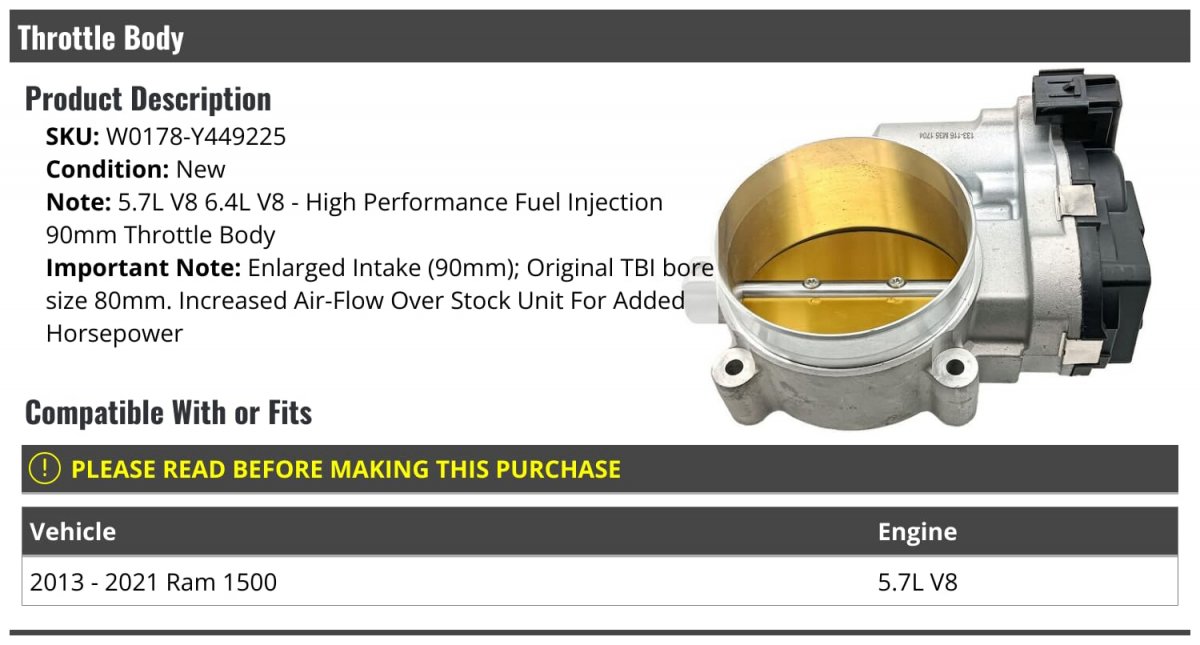Image resolution: width=1200 pixels, height=645 pixels.
Task: Click the Engine column header
Action: coord(917,531)
